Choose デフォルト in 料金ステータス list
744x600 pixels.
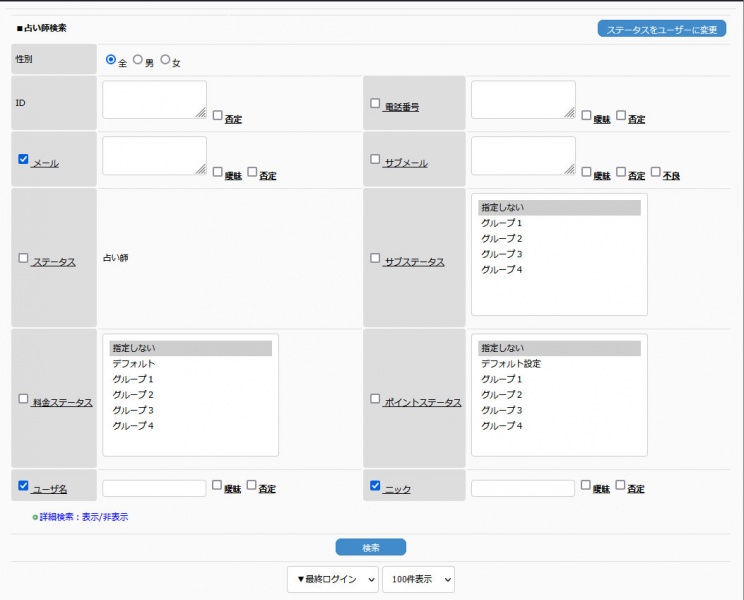coord(133,364)
